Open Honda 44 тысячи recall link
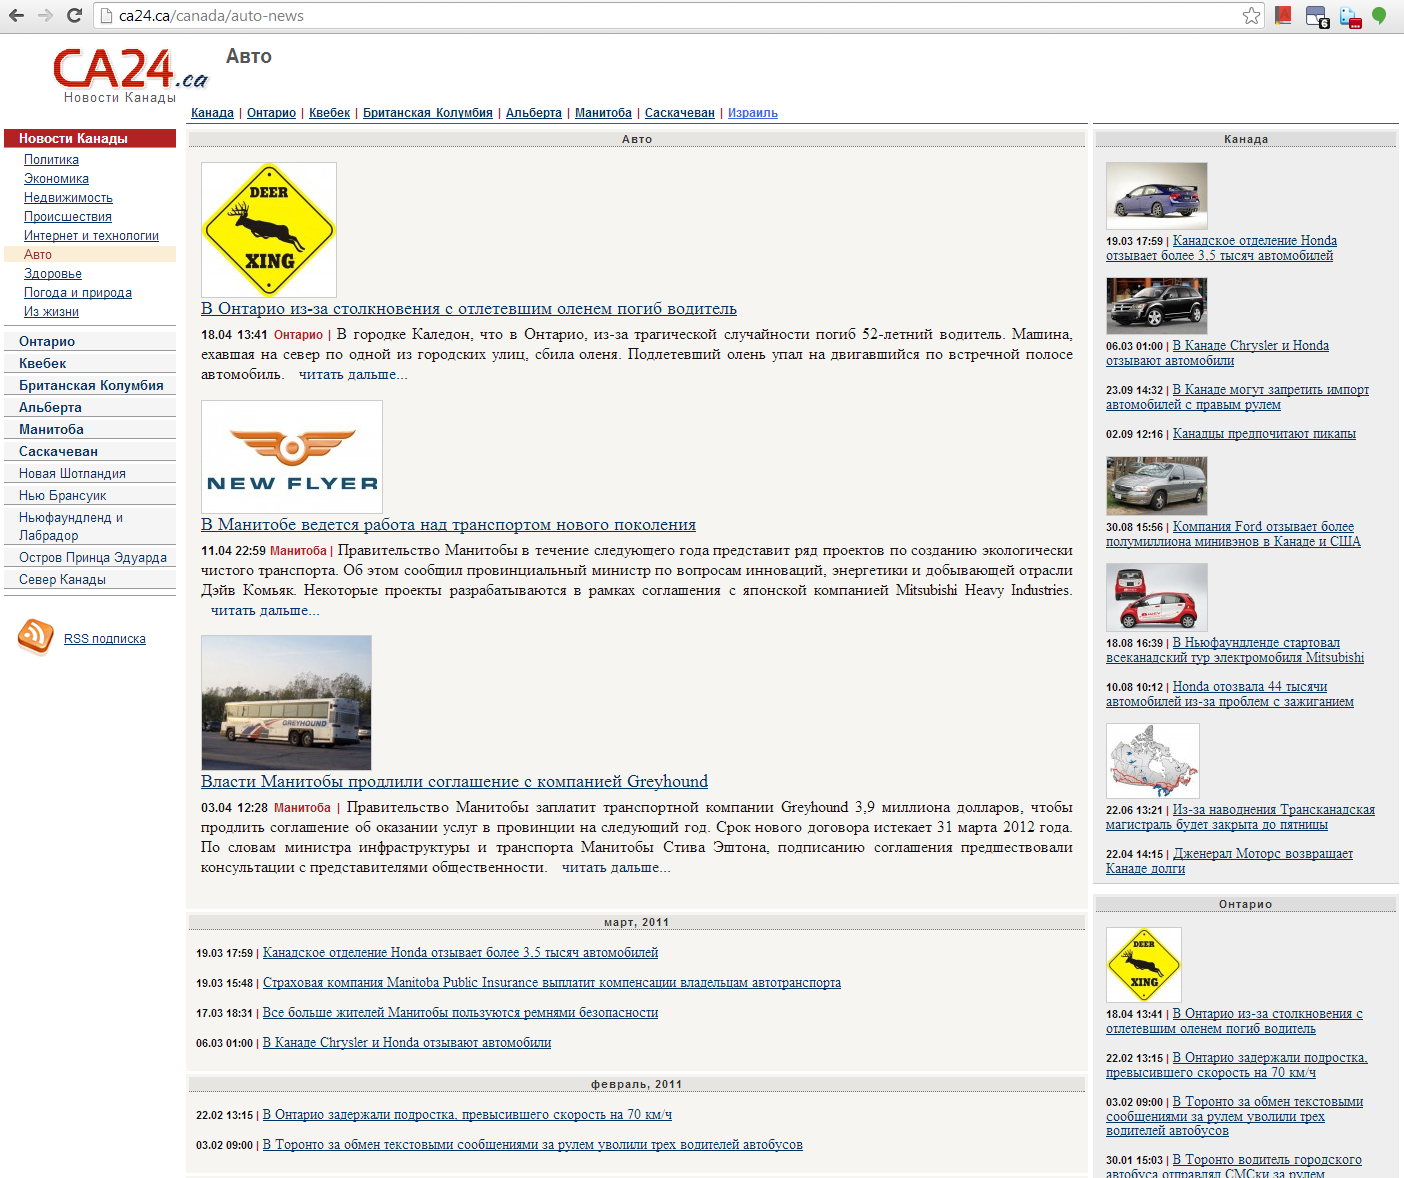Image resolution: width=1404 pixels, height=1178 pixels. [x=1230, y=694]
